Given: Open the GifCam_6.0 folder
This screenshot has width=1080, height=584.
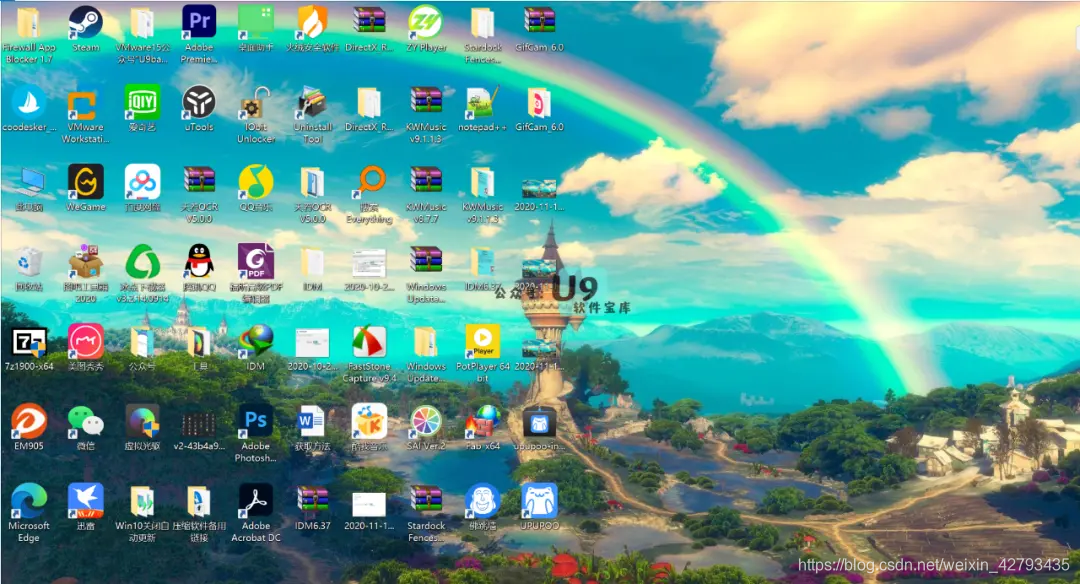Looking at the screenshot, I should coord(539,103).
